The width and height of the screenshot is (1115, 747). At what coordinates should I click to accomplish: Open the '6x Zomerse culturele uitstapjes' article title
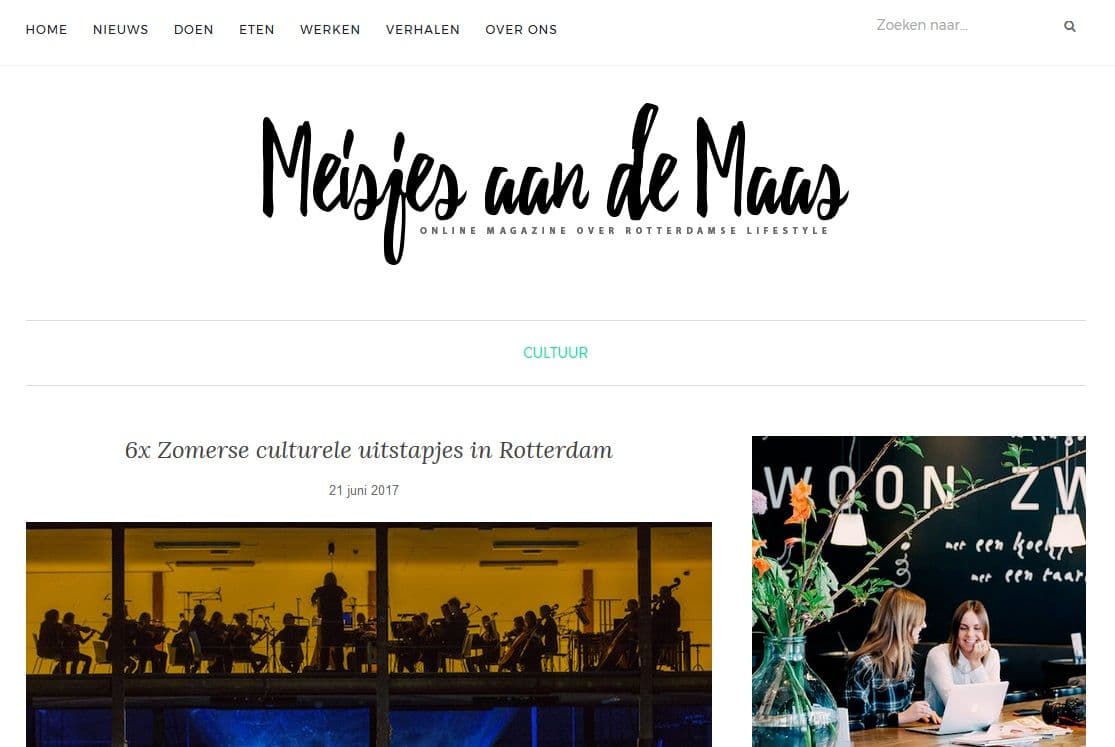368,450
